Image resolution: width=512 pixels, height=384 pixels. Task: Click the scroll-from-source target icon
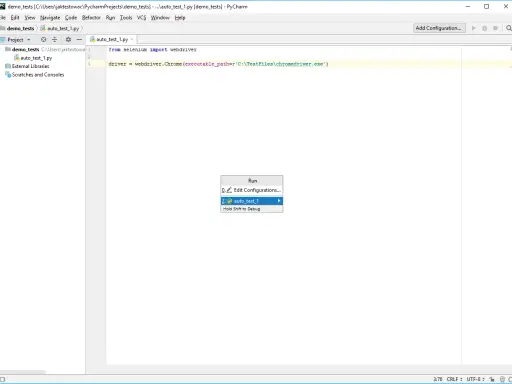(43, 40)
